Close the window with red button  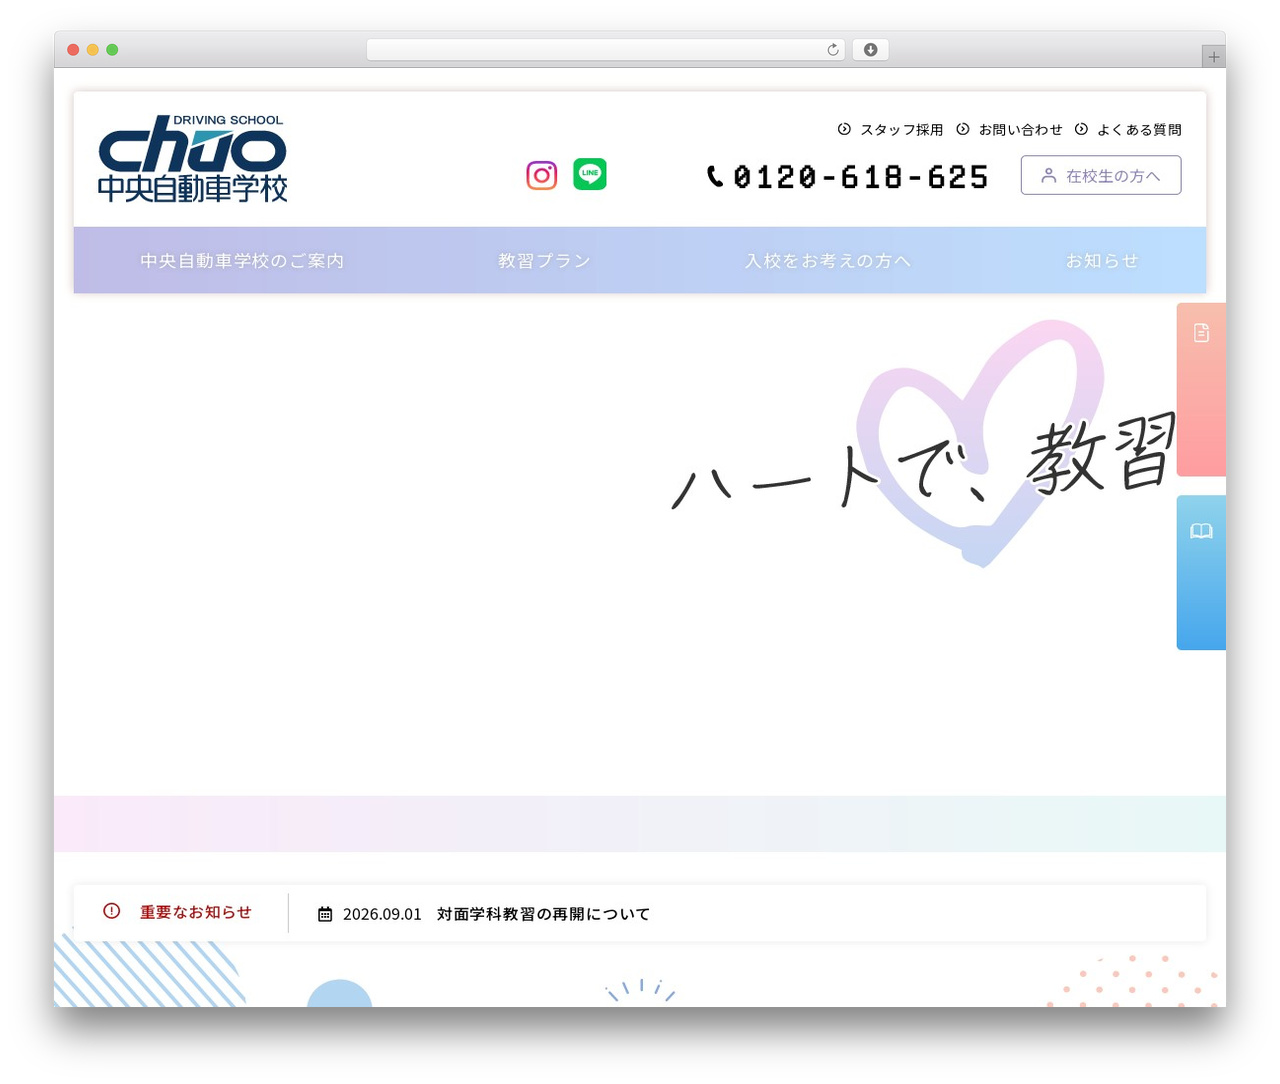(73, 50)
